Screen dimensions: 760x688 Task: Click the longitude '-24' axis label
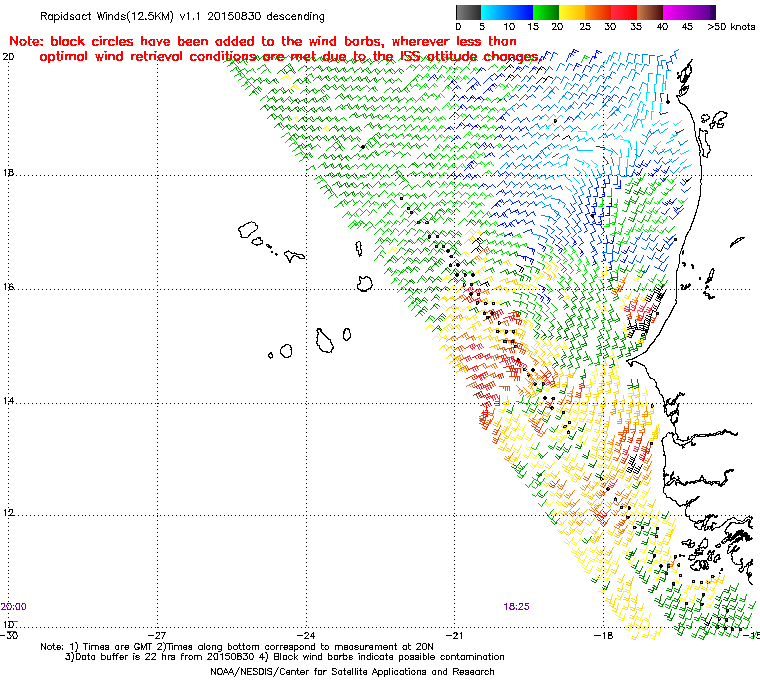coord(306,635)
